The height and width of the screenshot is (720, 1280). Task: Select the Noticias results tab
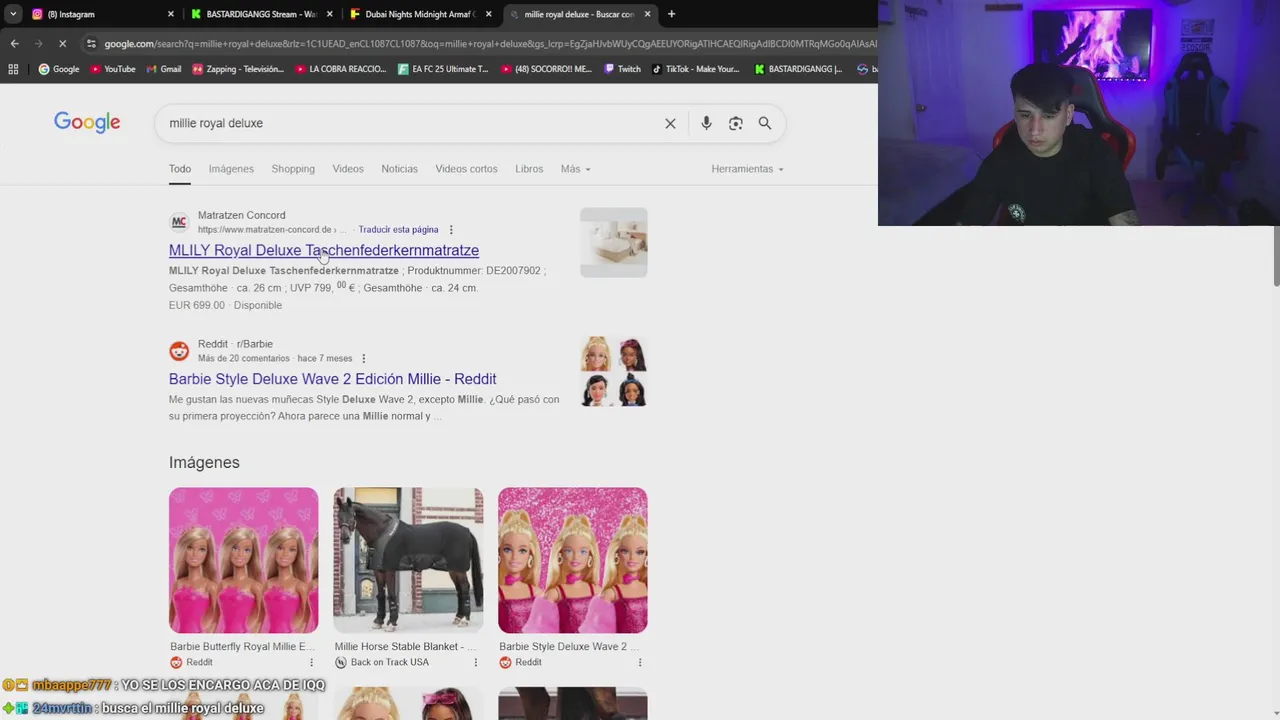(399, 169)
